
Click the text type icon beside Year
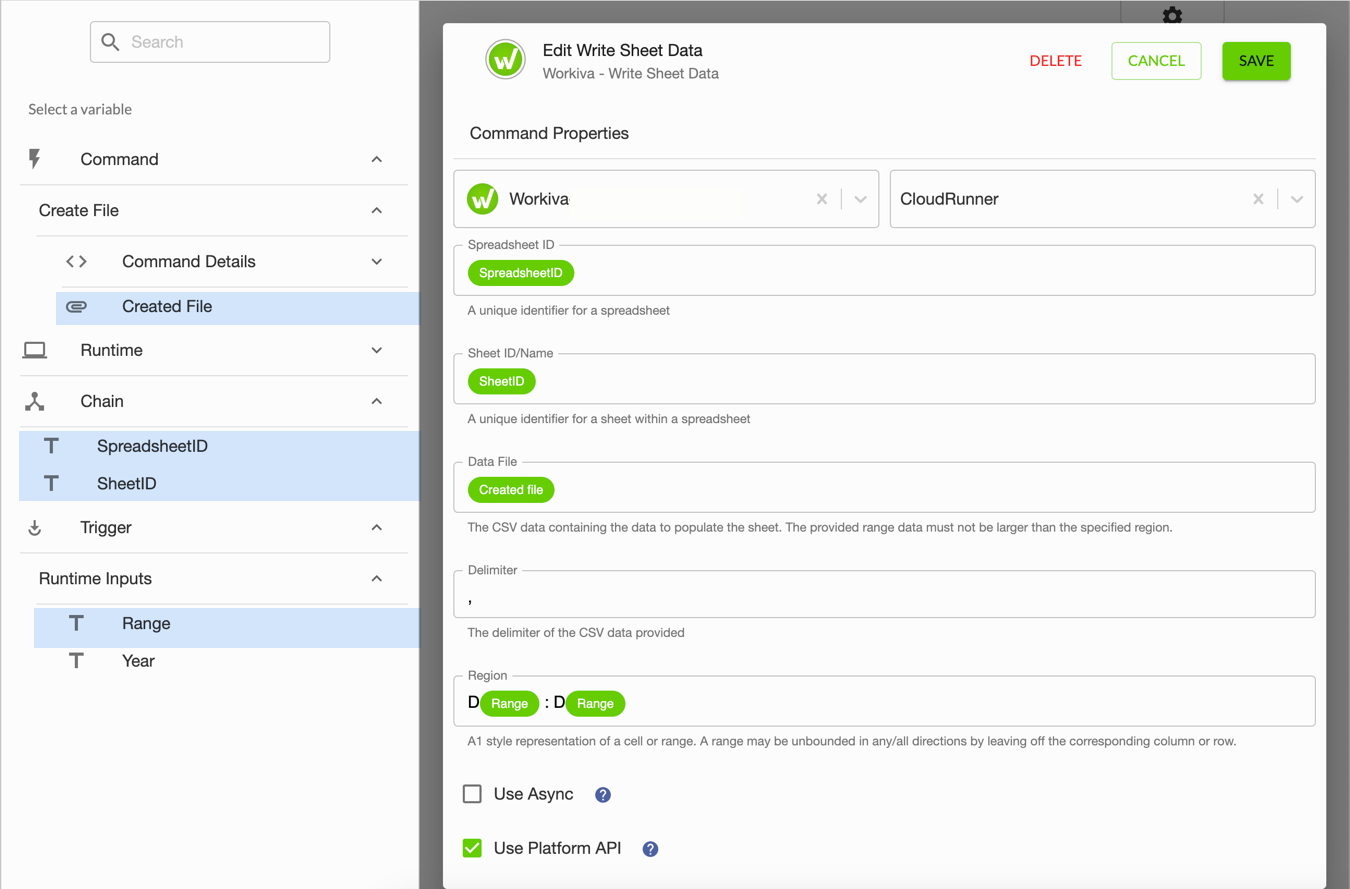(76, 660)
